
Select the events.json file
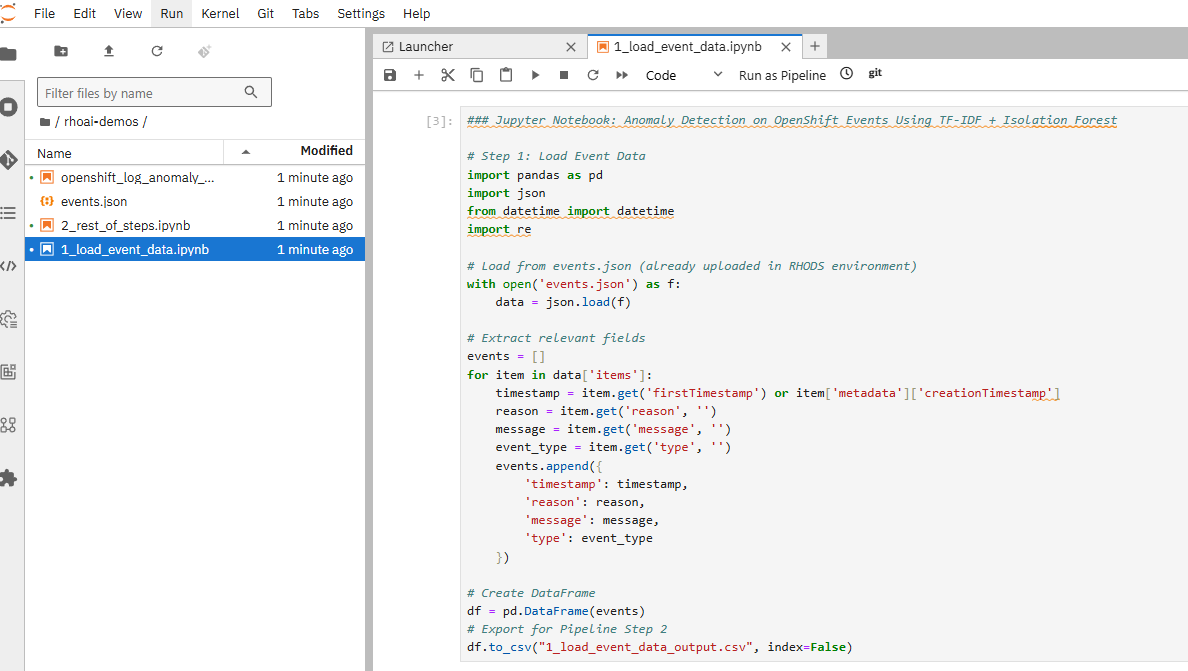click(94, 202)
